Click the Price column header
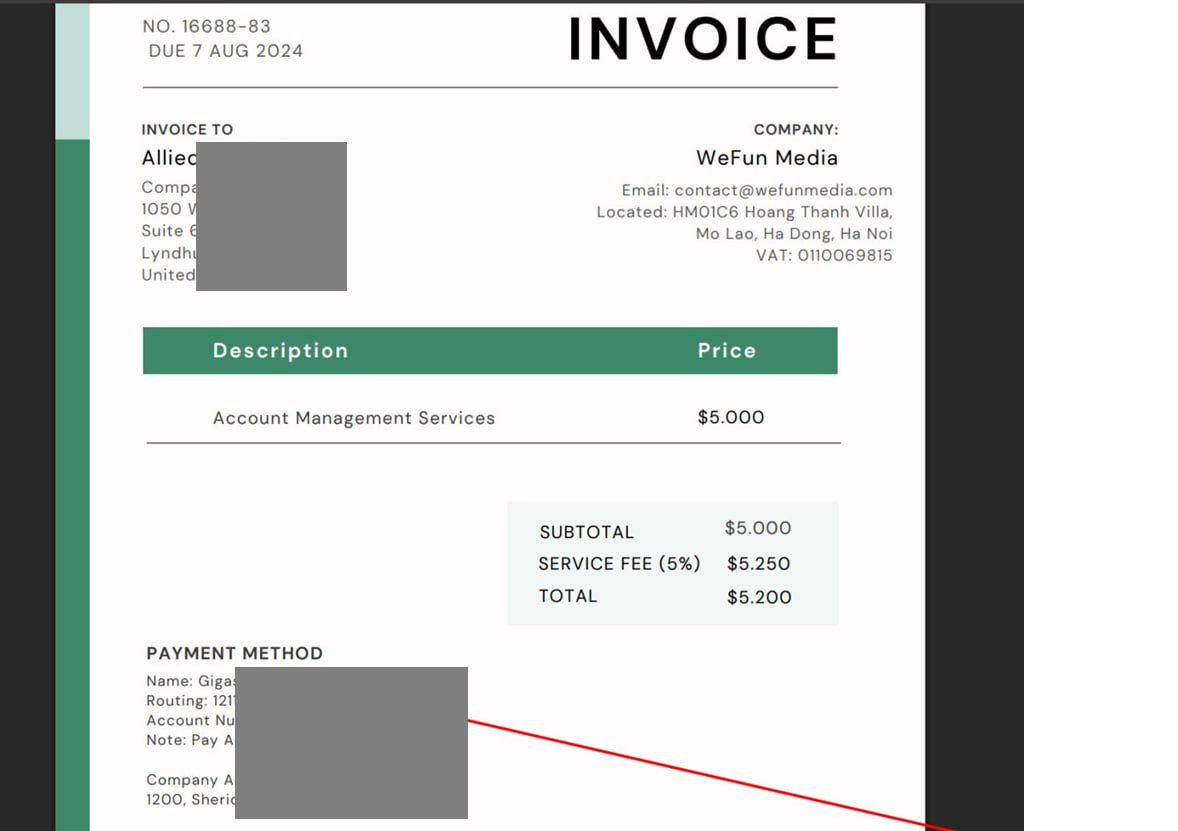 click(726, 351)
